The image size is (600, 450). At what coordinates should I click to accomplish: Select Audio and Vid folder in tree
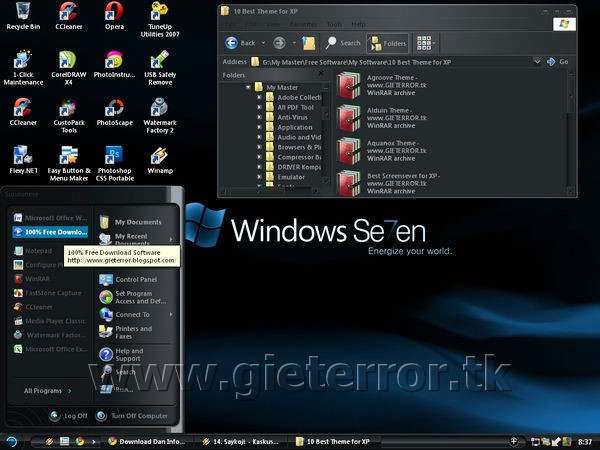coord(294,137)
